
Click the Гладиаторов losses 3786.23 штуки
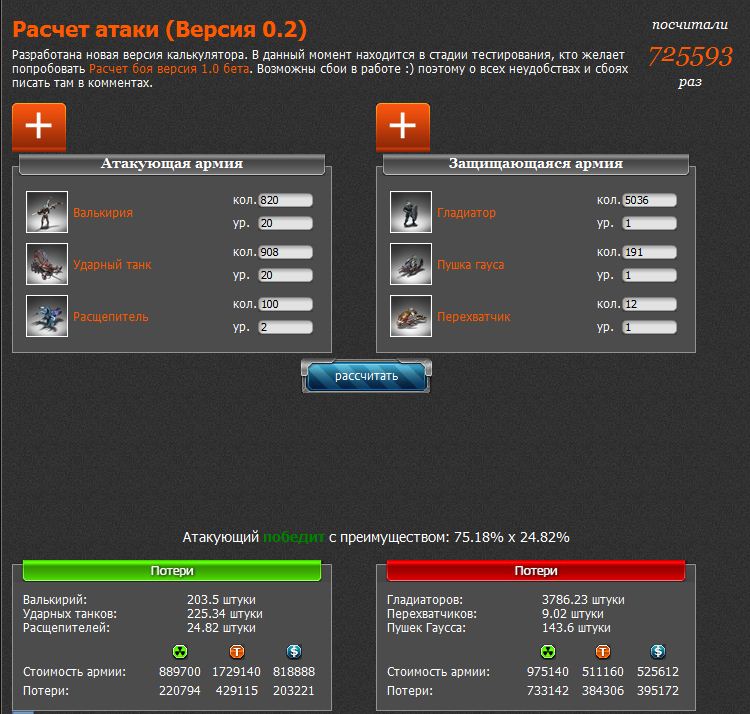tap(583, 600)
